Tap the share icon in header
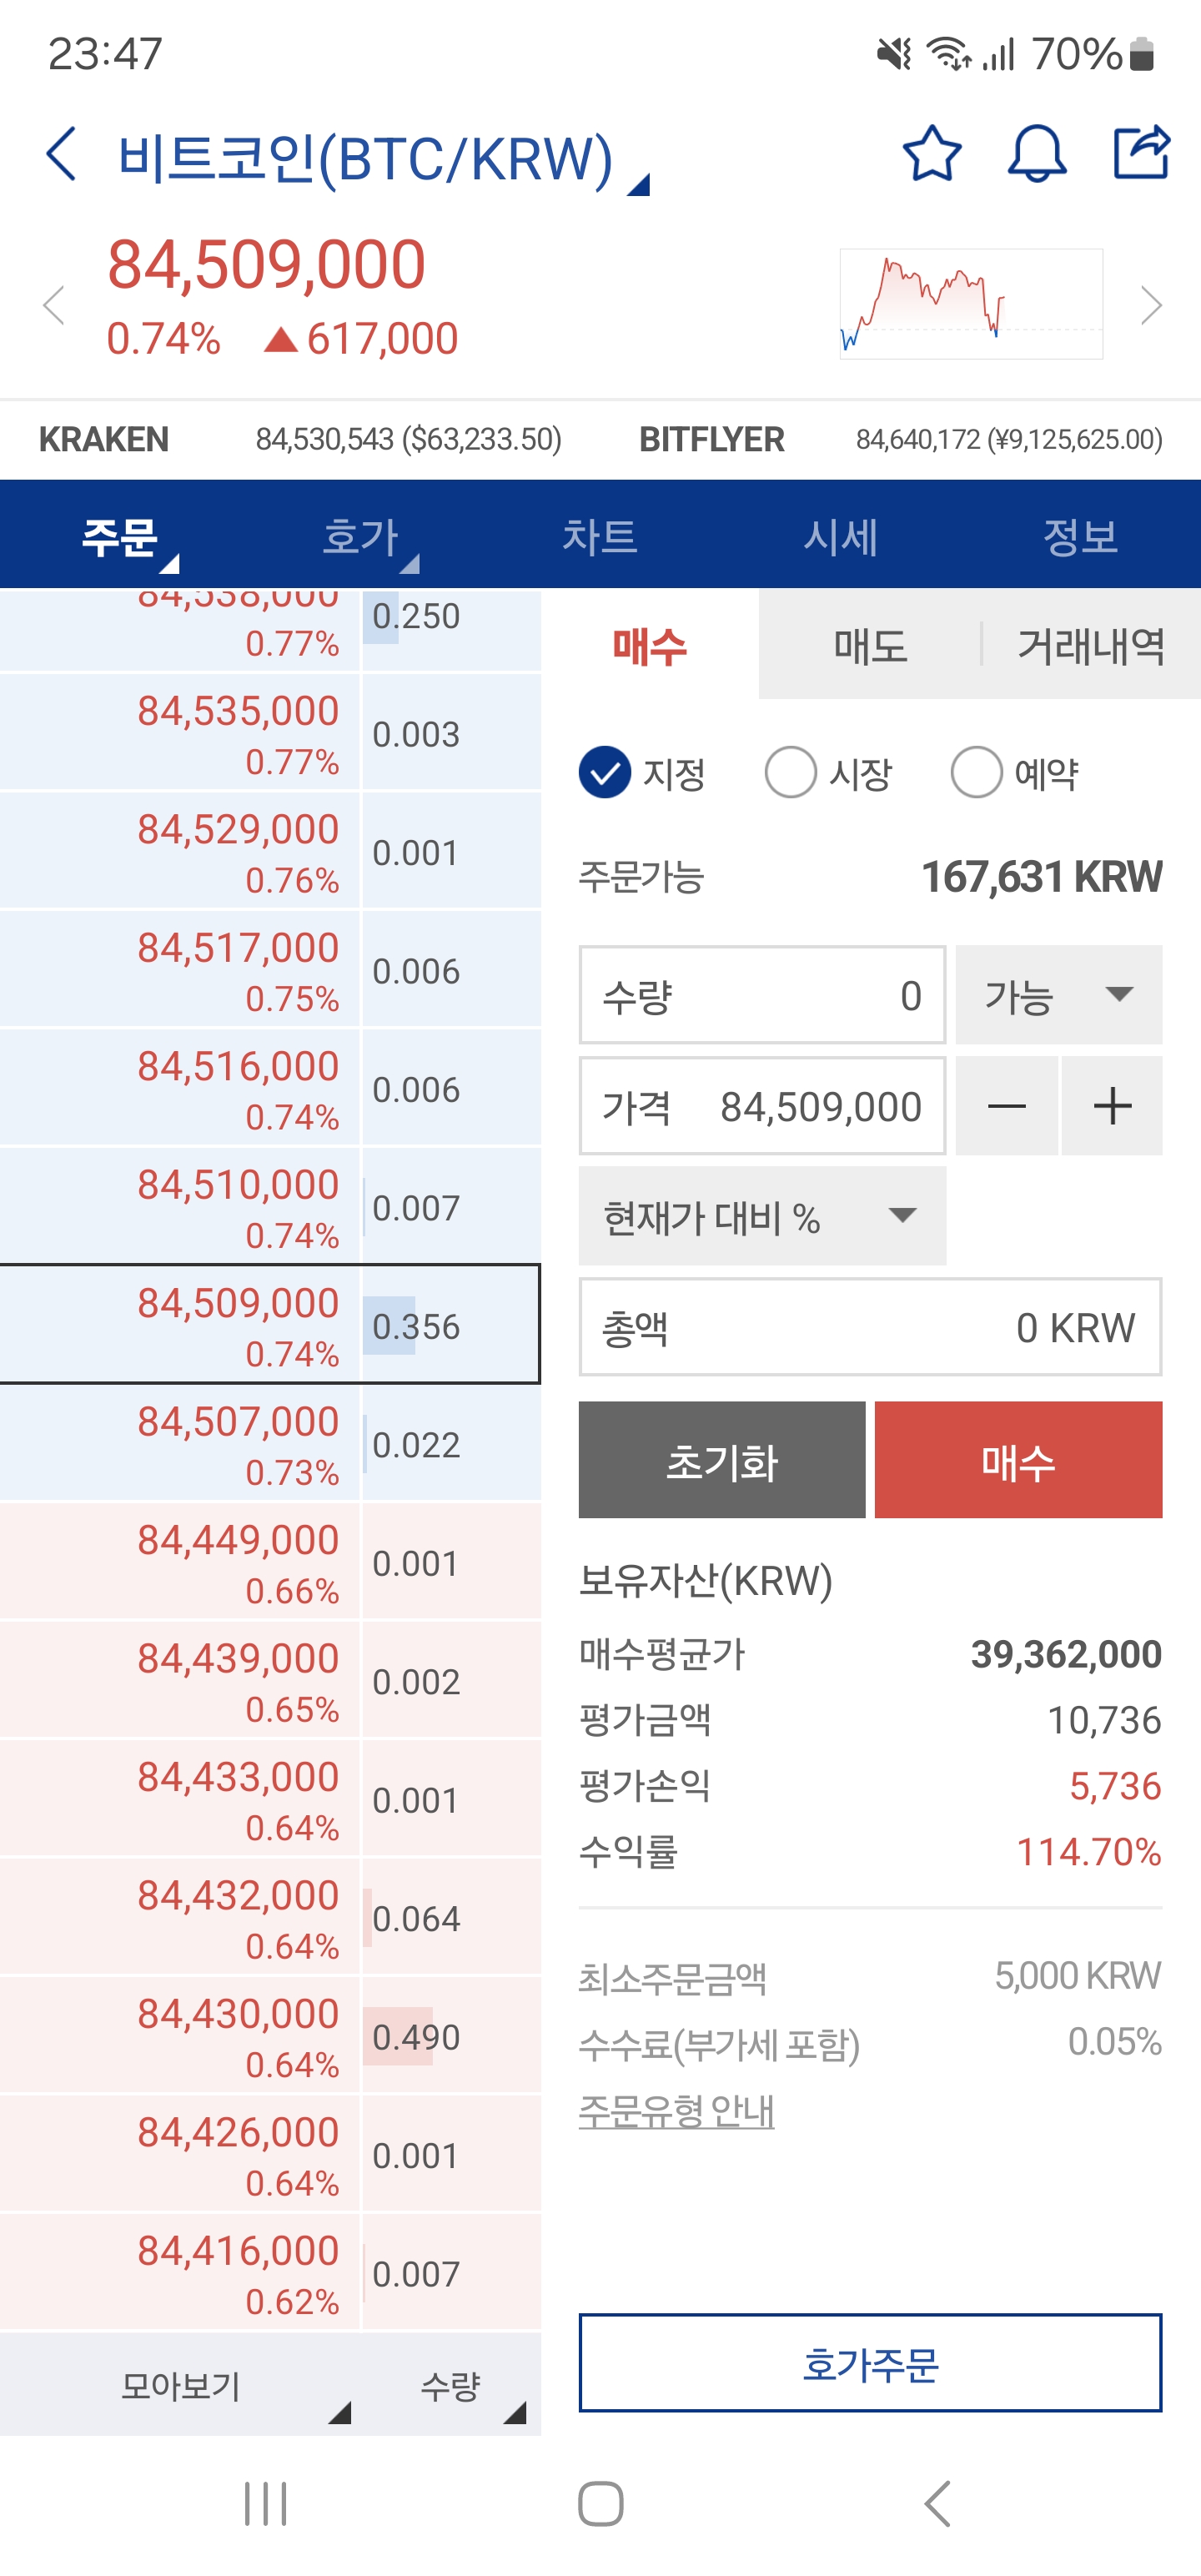The image size is (1201, 2576). pyautogui.click(x=1141, y=153)
